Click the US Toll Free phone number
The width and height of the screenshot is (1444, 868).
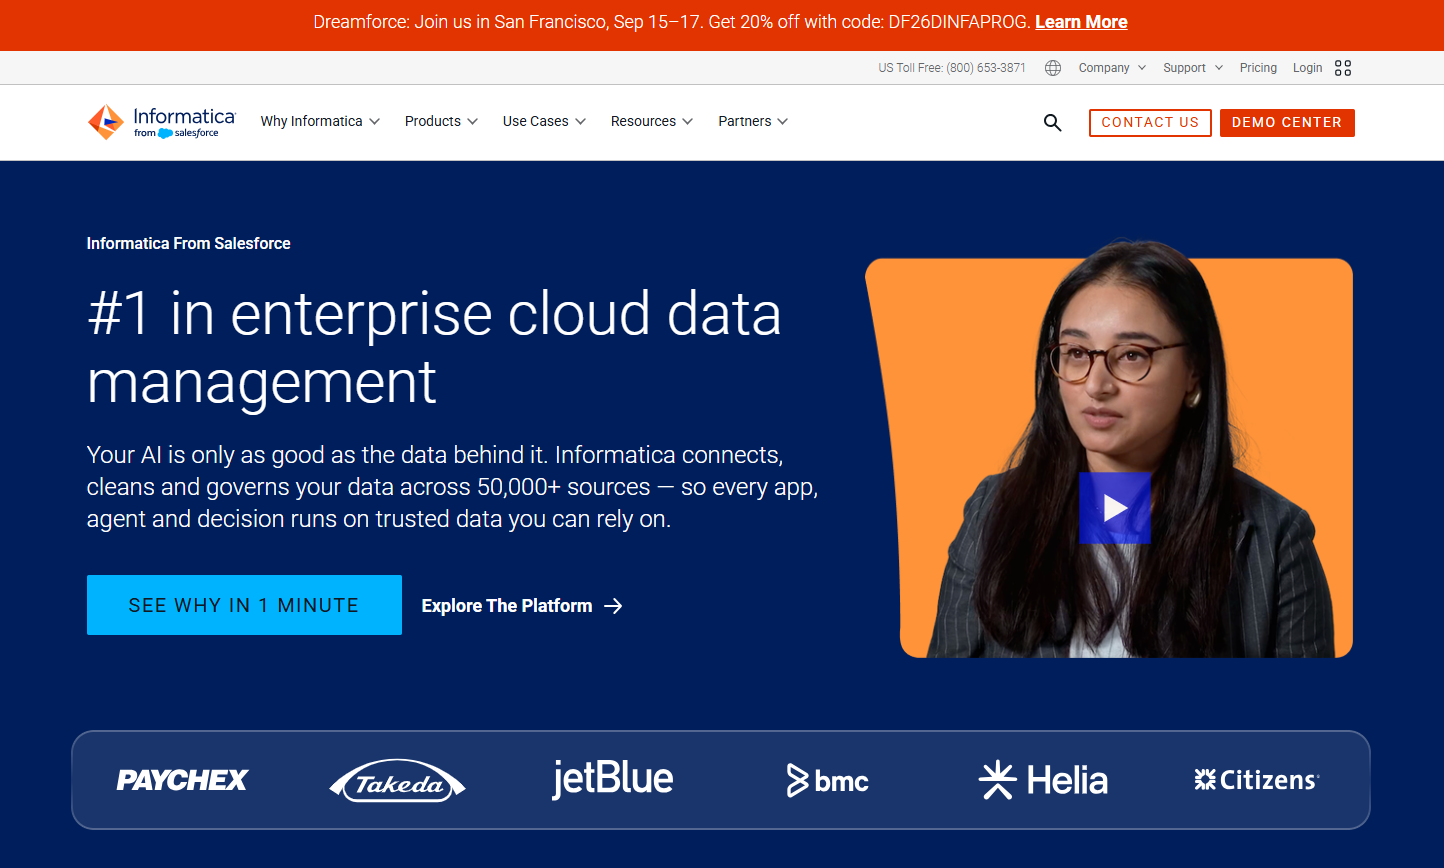click(x=952, y=68)
